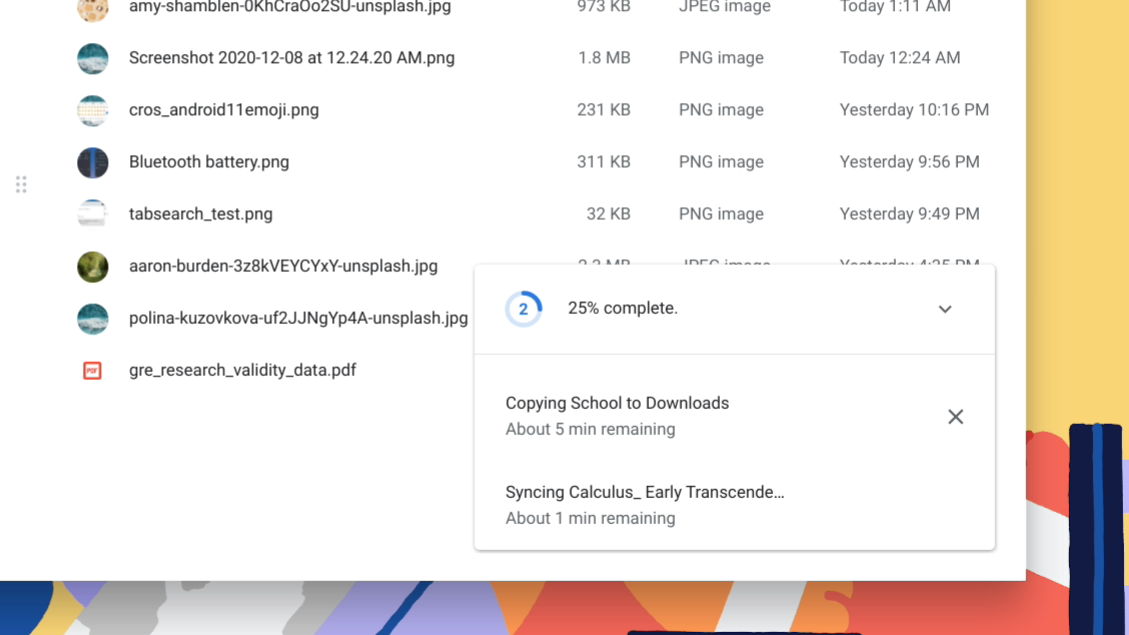Select the Bluetooth battery.png file name
This screenshot has height=635, width=1129.
tap(208, 162)
